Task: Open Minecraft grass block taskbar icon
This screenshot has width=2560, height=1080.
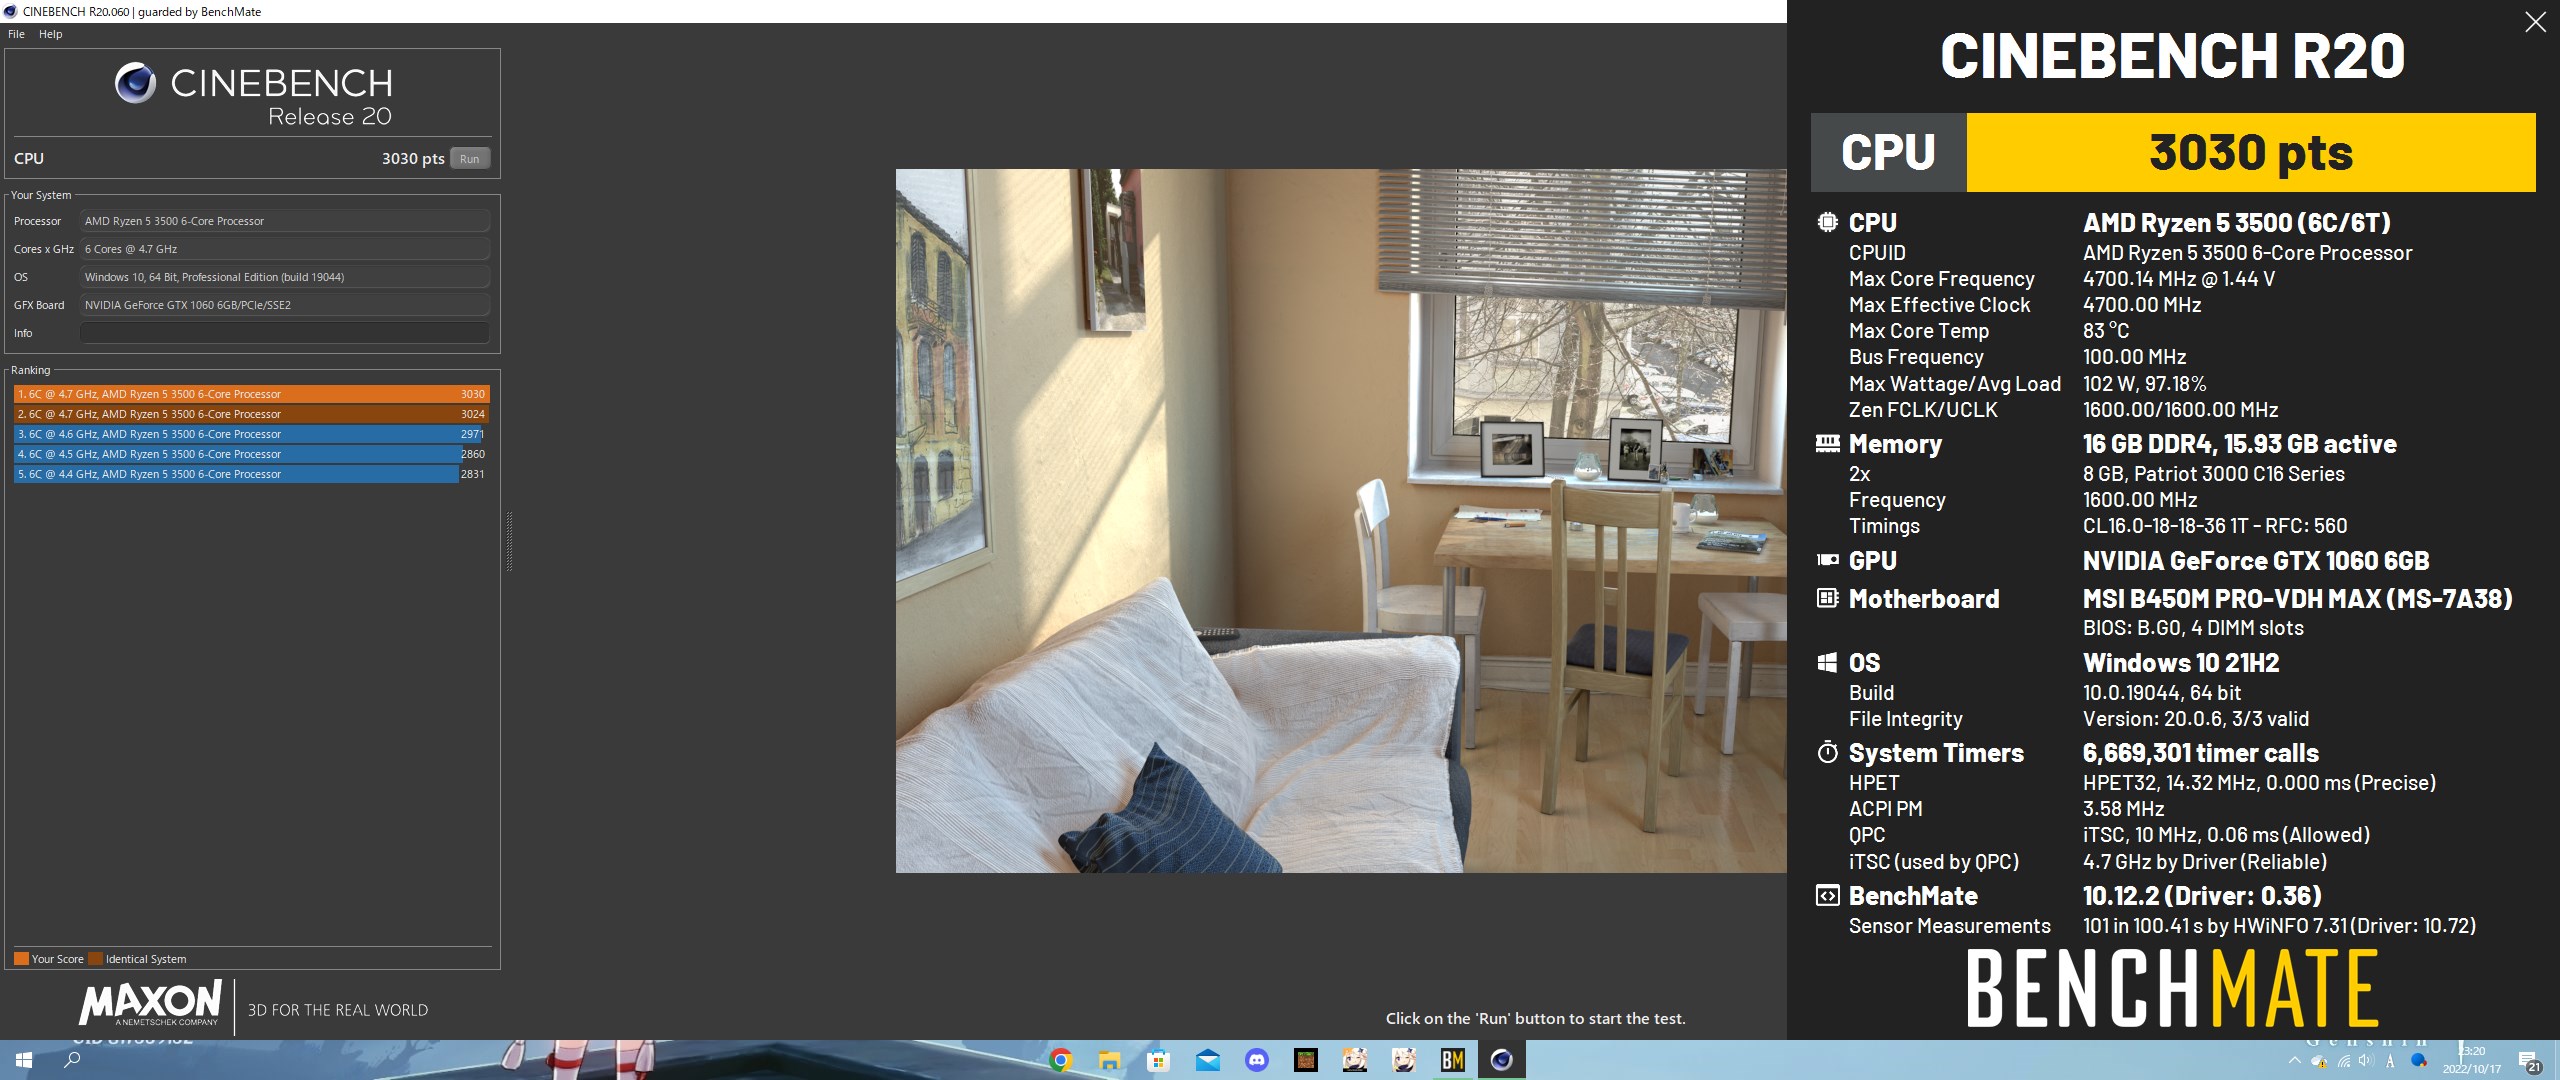Action: click(1306, 1060)
